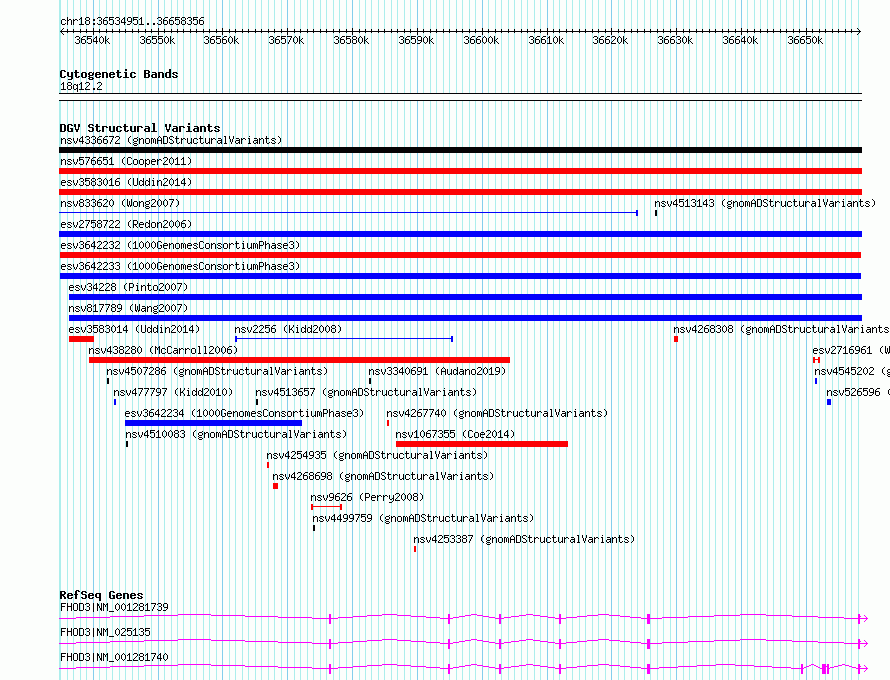Viewport: 890px width, 680px height.
Task: Select nsv4268698 gnomAD variant label
Action: pos(383,476)
